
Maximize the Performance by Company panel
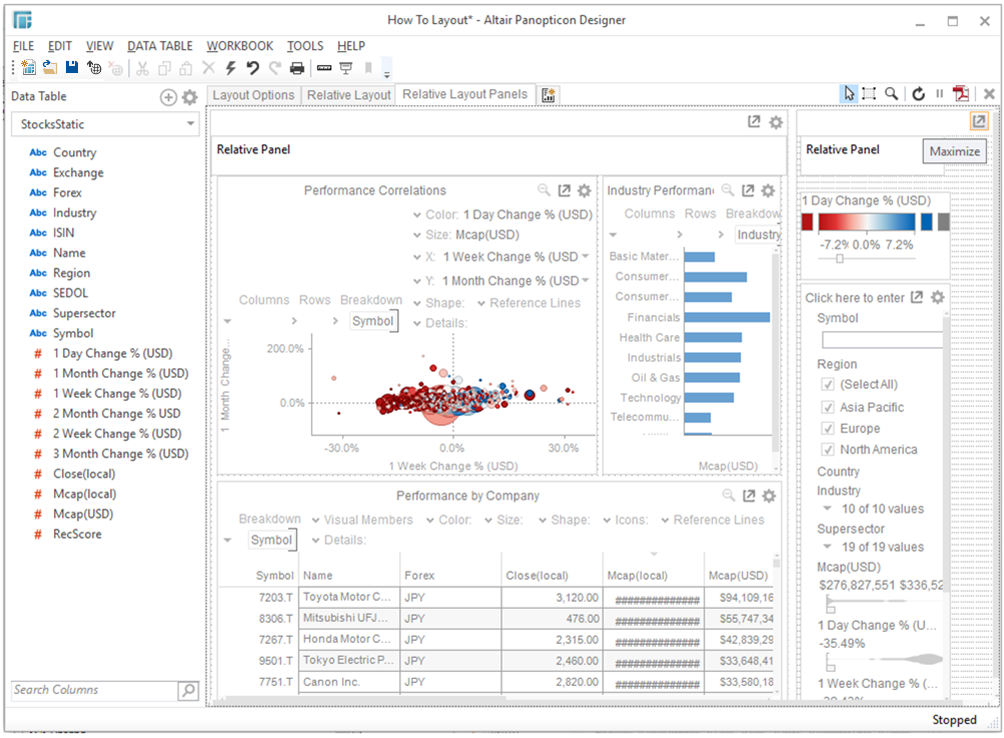pos(748,496)
